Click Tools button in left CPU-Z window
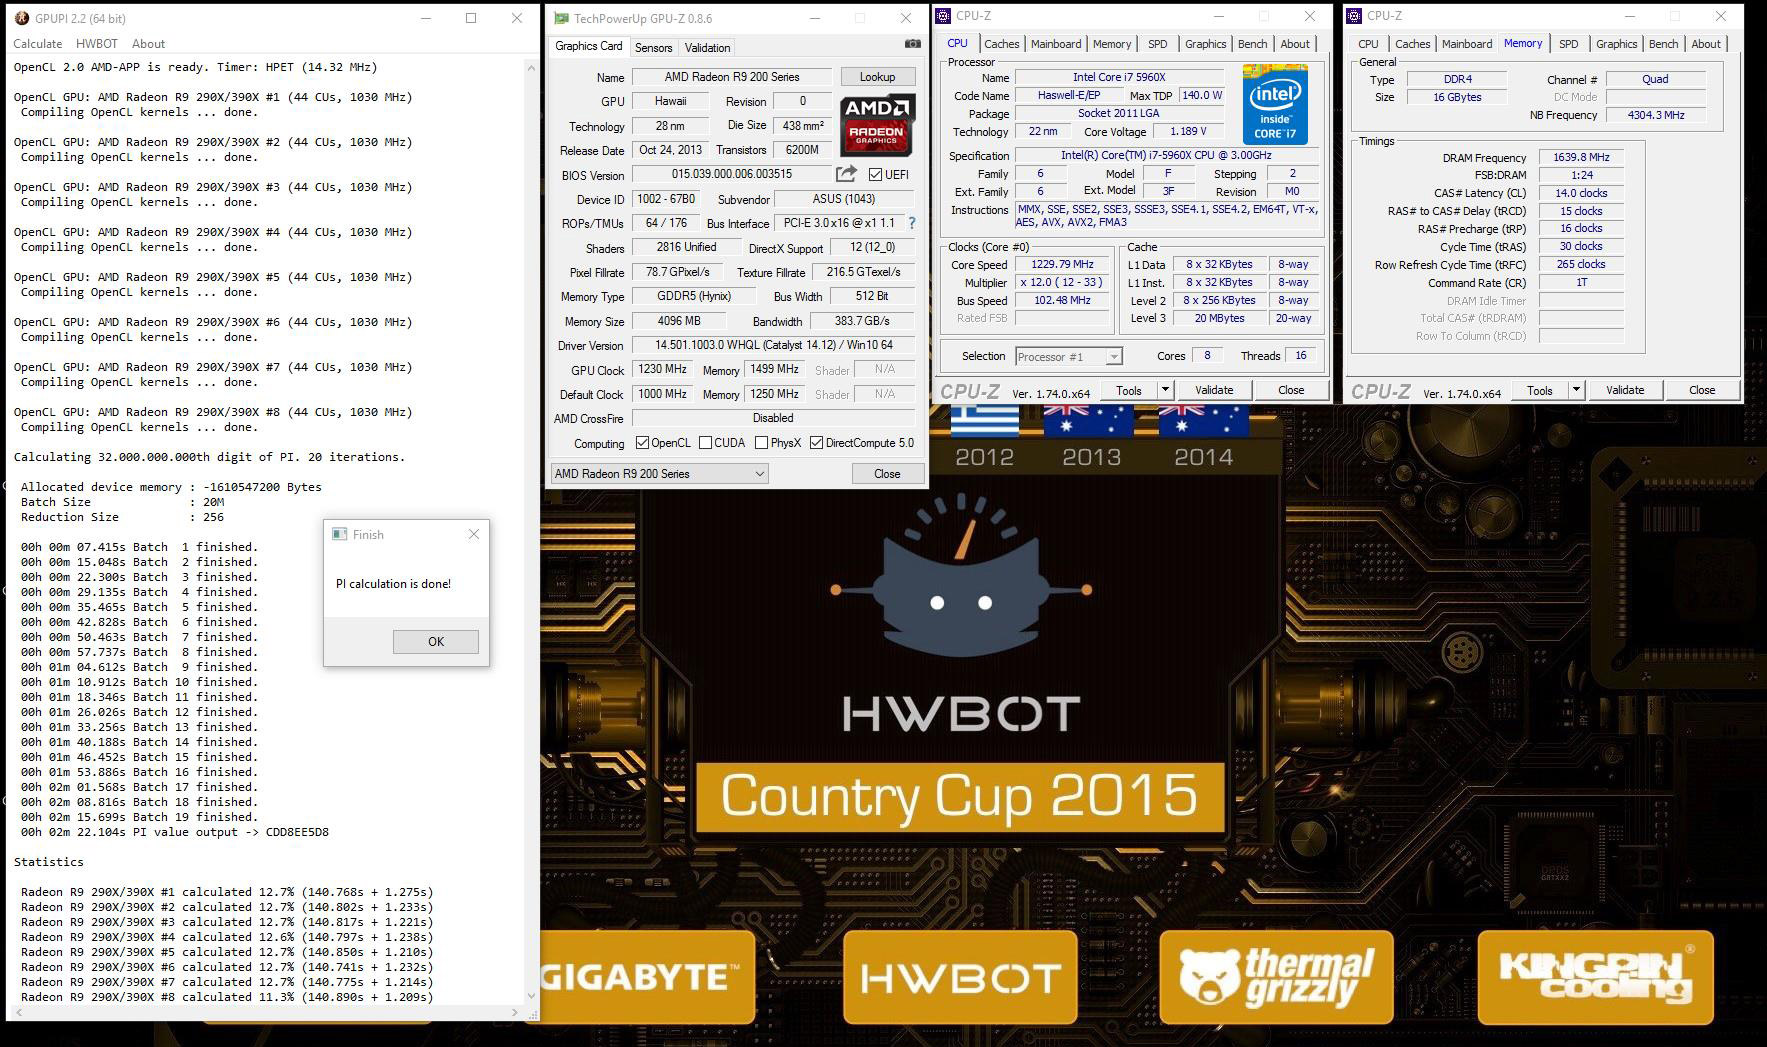 point(1129,390)
